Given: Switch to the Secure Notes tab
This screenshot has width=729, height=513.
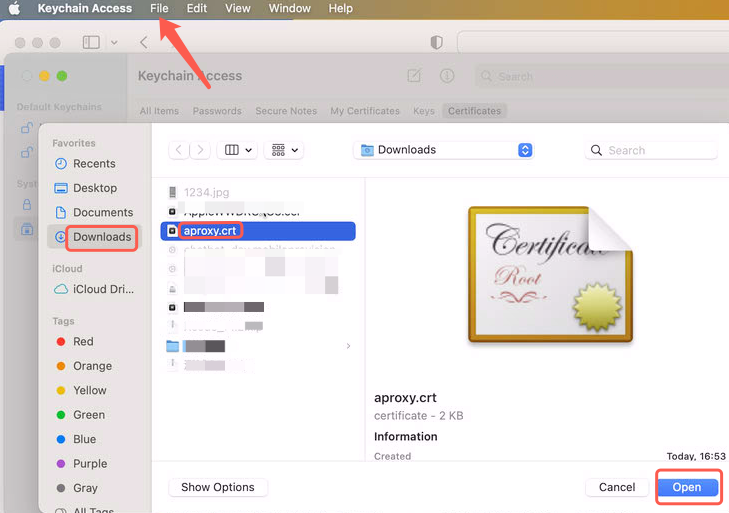Looking at the screenshot, I should pyautogui.click(x=286, y=111).
